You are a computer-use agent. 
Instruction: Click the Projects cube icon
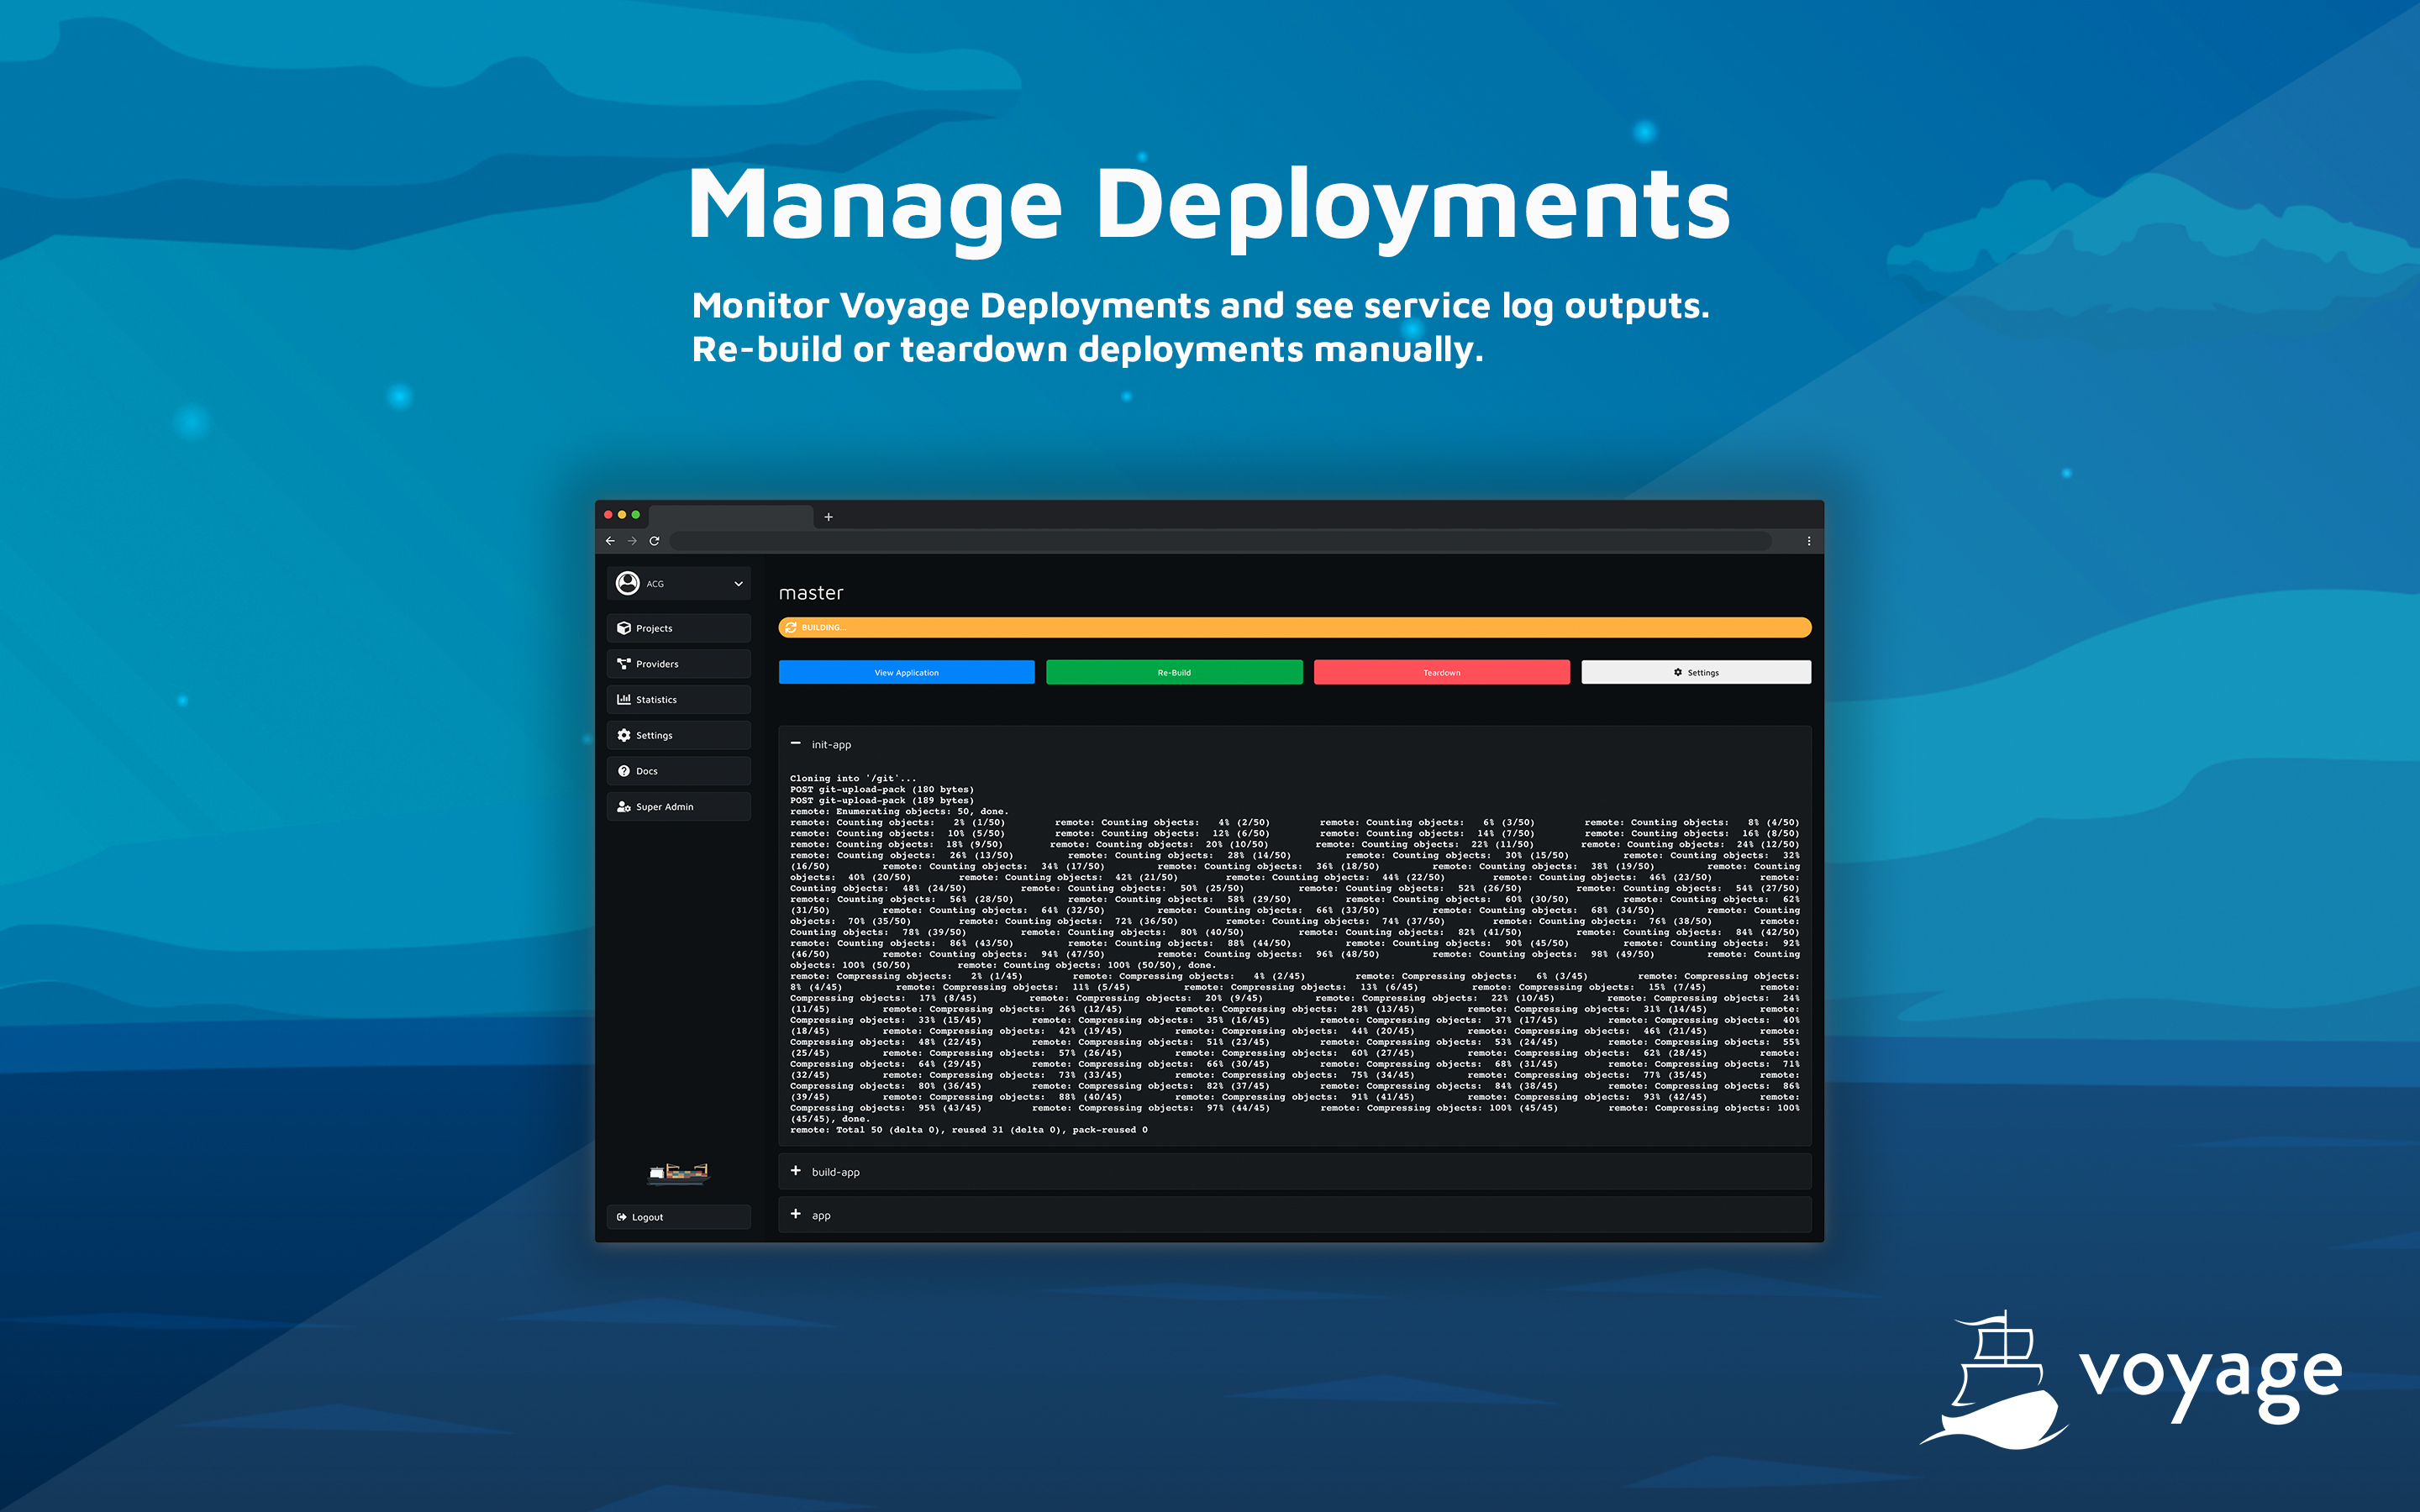pyautogui.click(x=624, y=628)
